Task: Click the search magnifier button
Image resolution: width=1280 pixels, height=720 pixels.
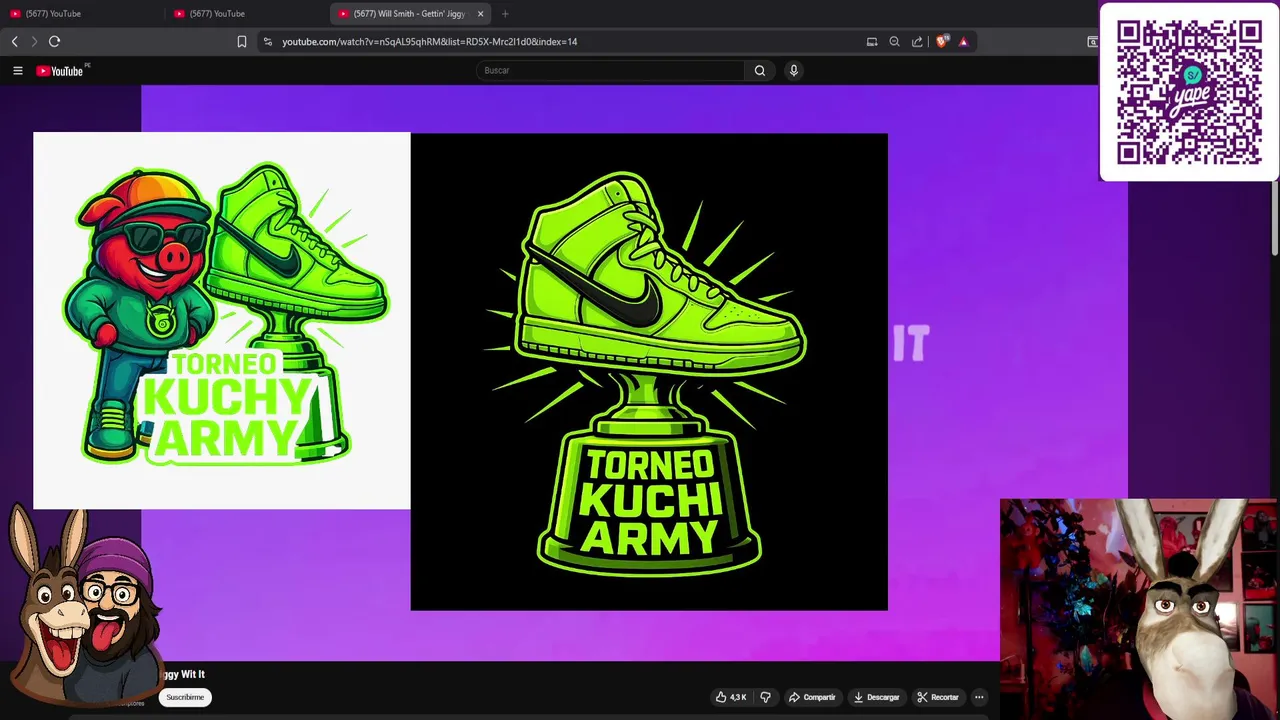Action: [760, 70]
